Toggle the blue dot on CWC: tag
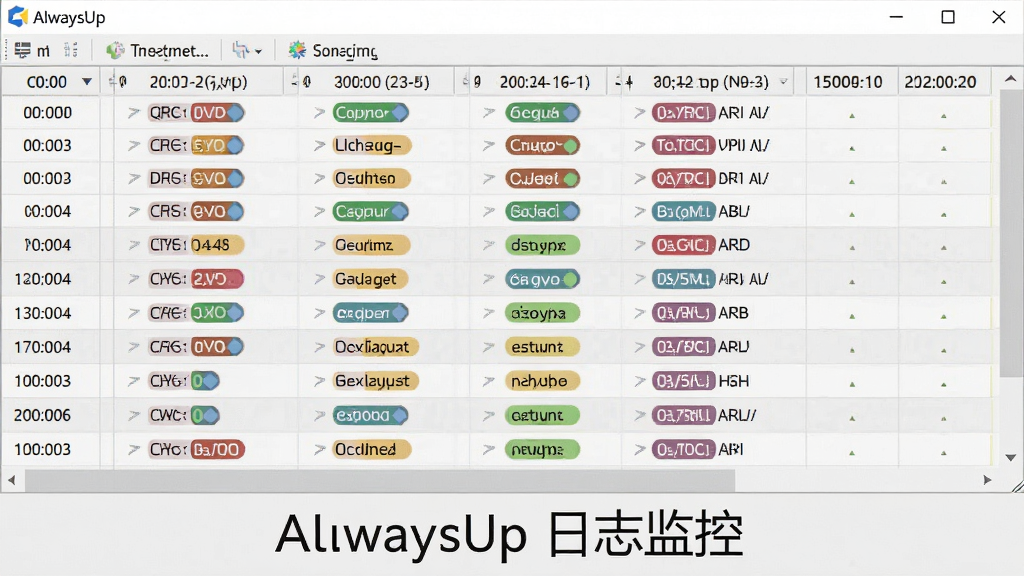Viewport: 1024px width, 576px height. tap(210, 415)
